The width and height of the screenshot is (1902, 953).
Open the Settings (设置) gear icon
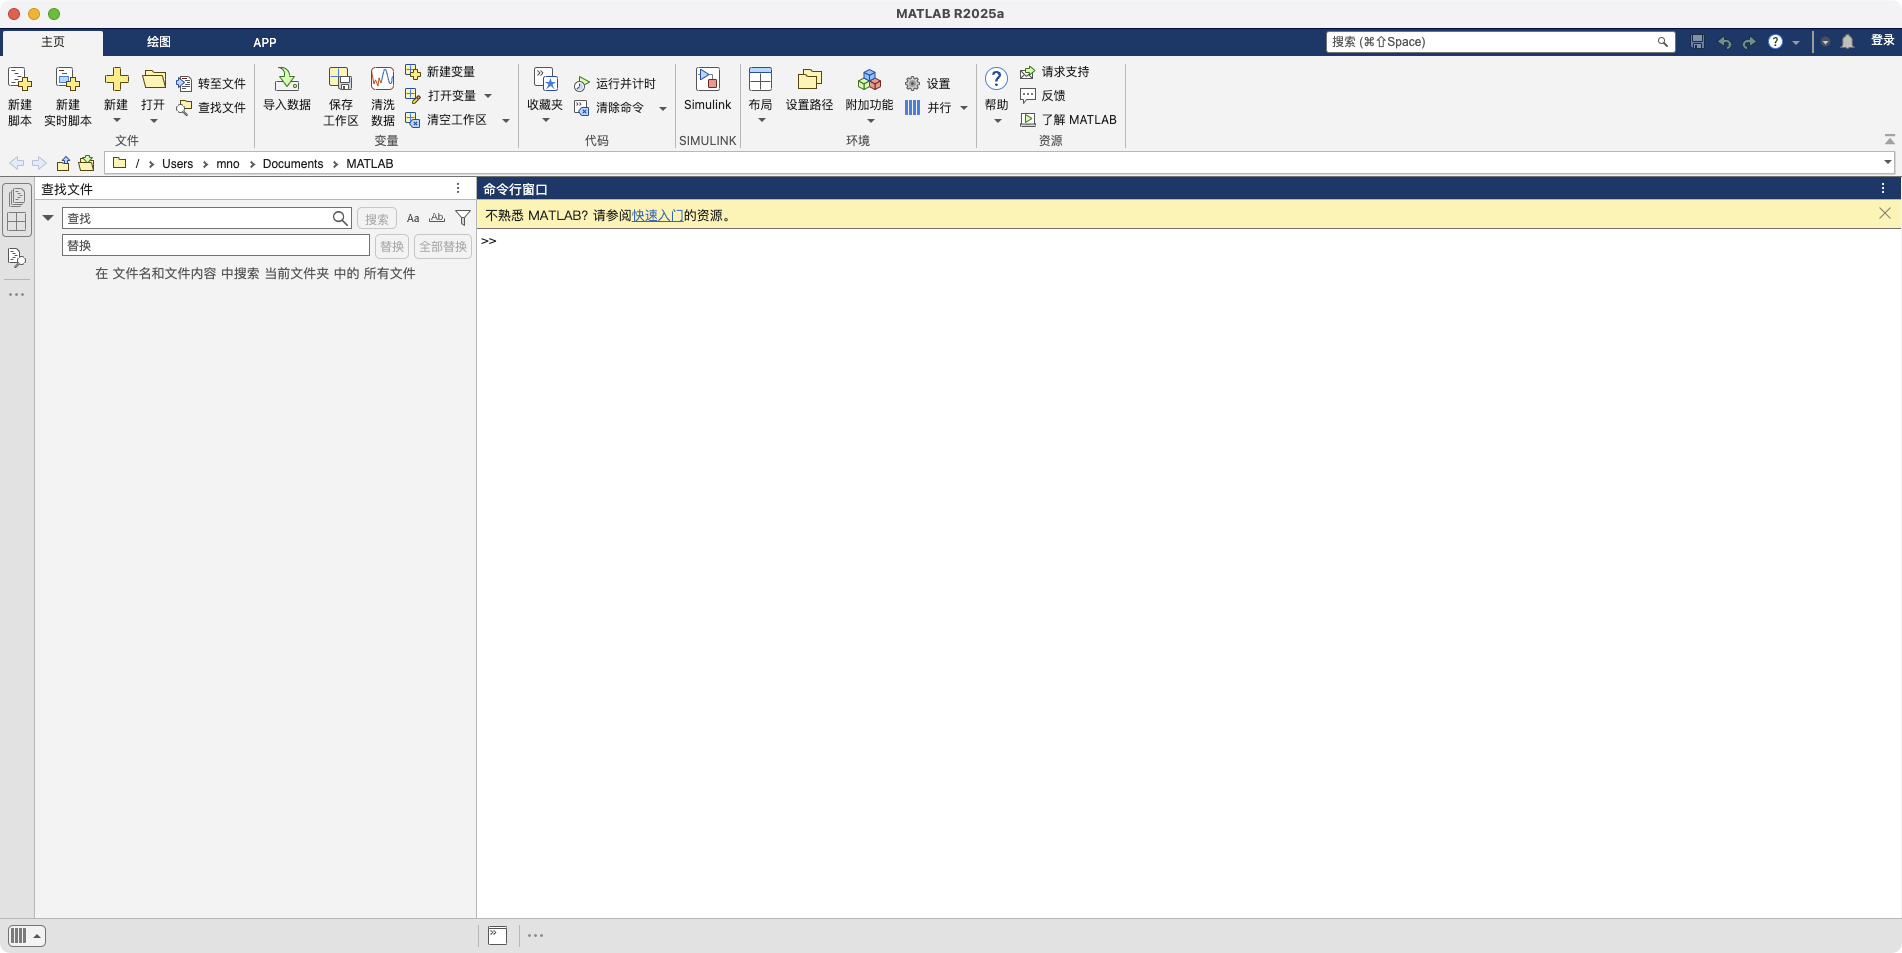pyautogui.click(x=912, y=84)
